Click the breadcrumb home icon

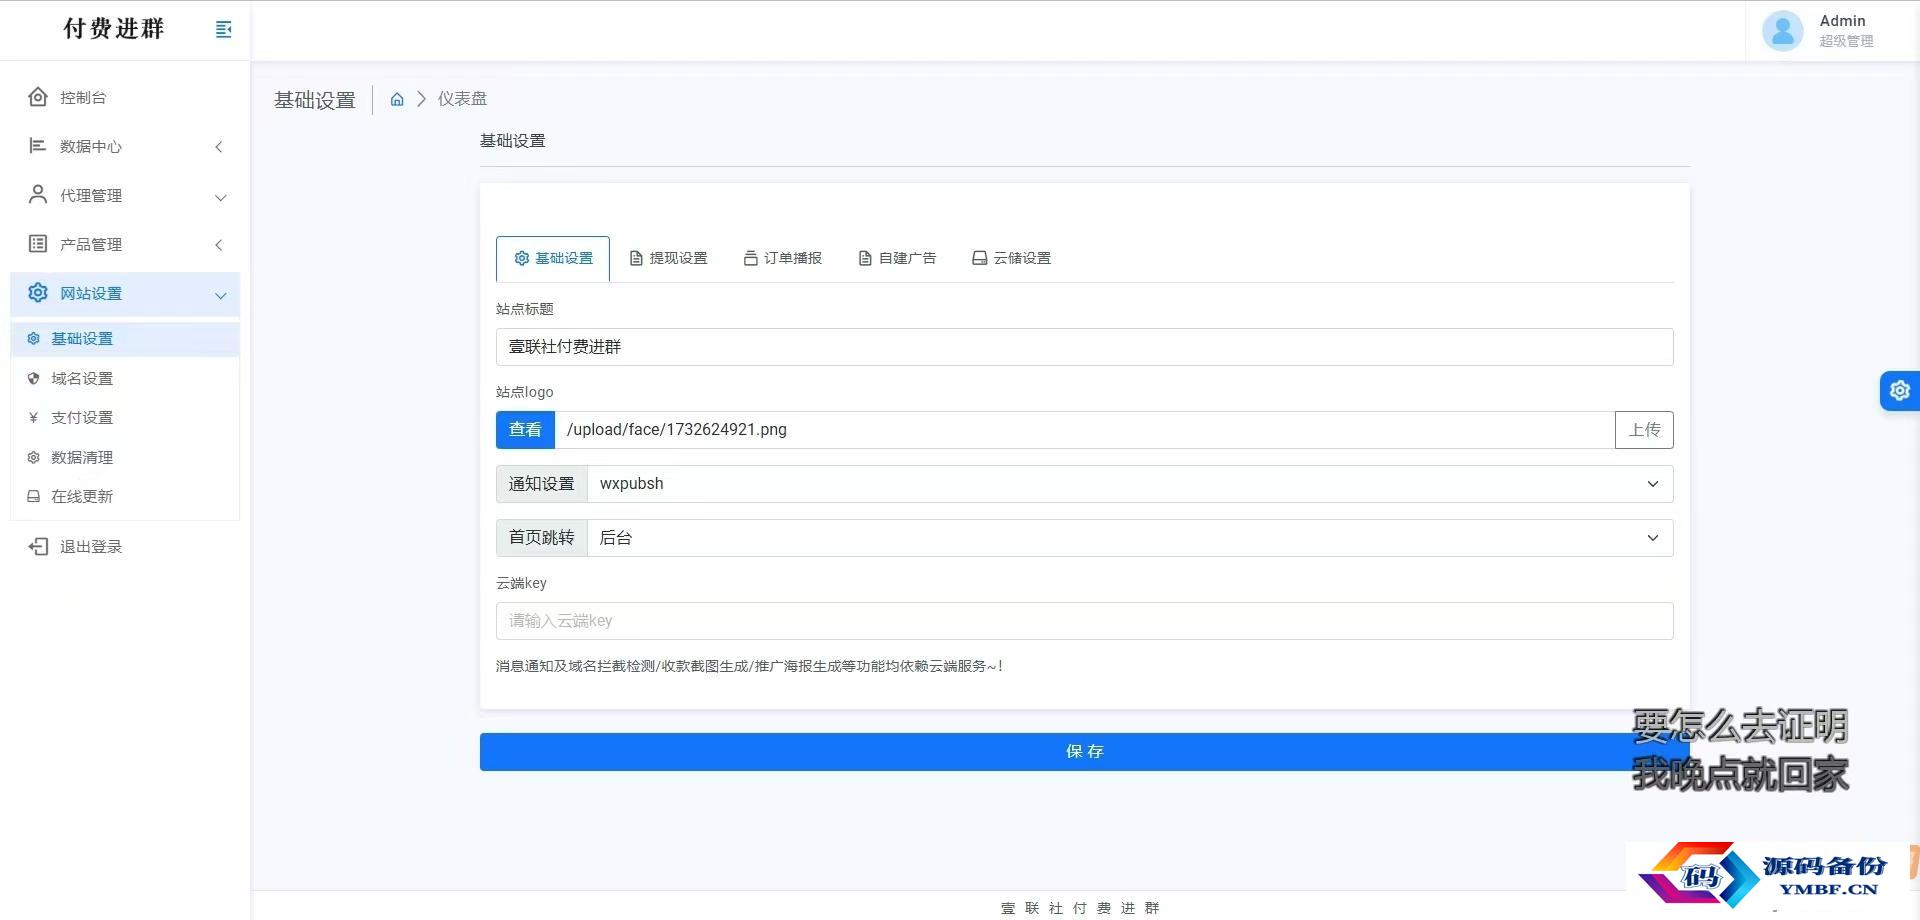click(397, 99)
